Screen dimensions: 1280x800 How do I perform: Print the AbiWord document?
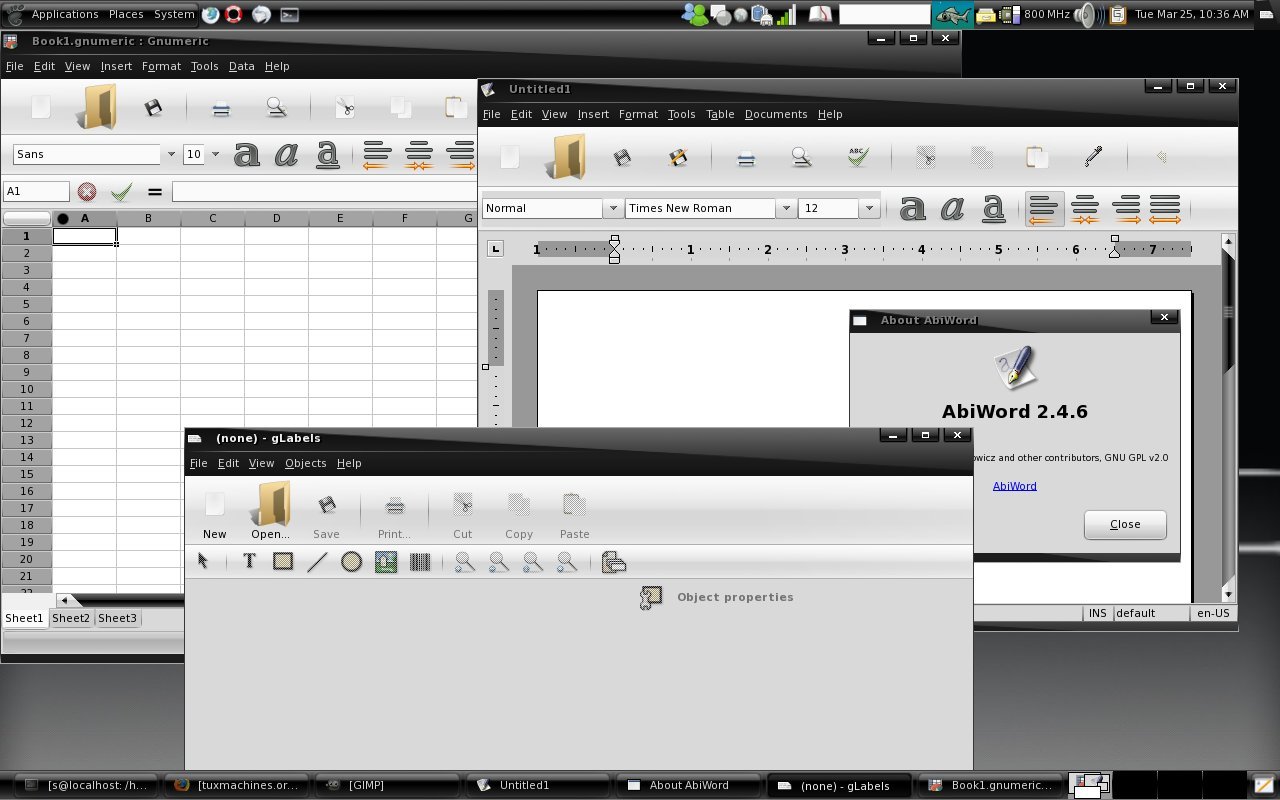(x=746, y=158)
